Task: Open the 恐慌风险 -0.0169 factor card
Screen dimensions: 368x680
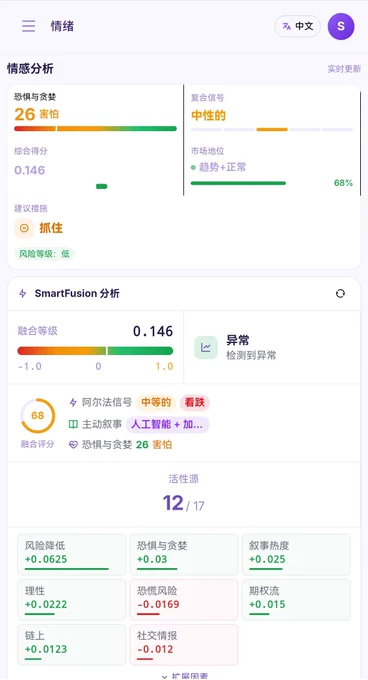Action: 184,600
